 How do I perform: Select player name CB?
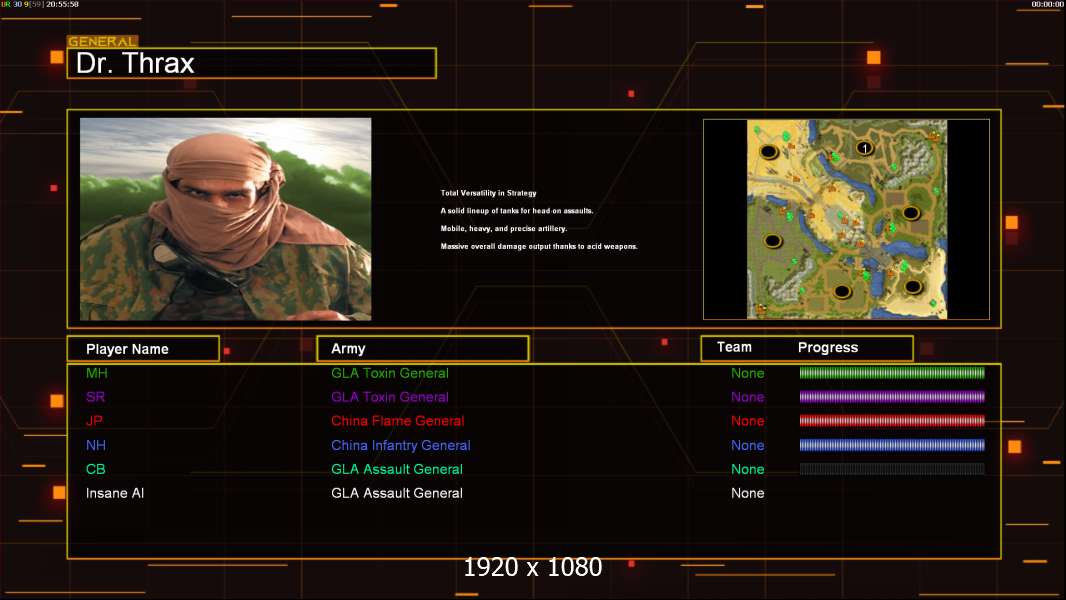tap(96, 469)
